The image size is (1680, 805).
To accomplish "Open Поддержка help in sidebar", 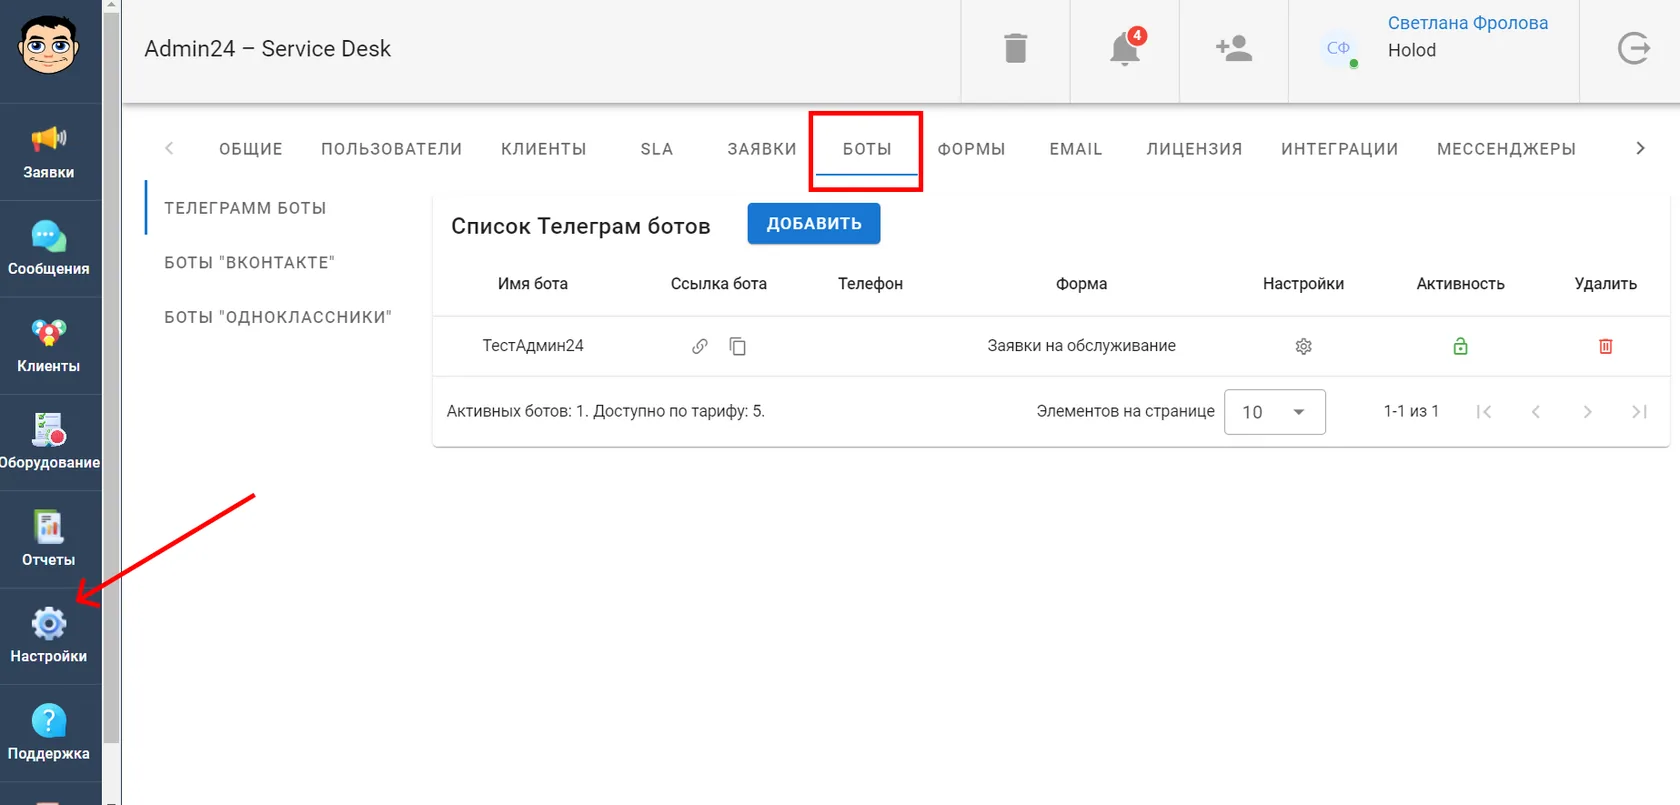I will coord(49,733).
